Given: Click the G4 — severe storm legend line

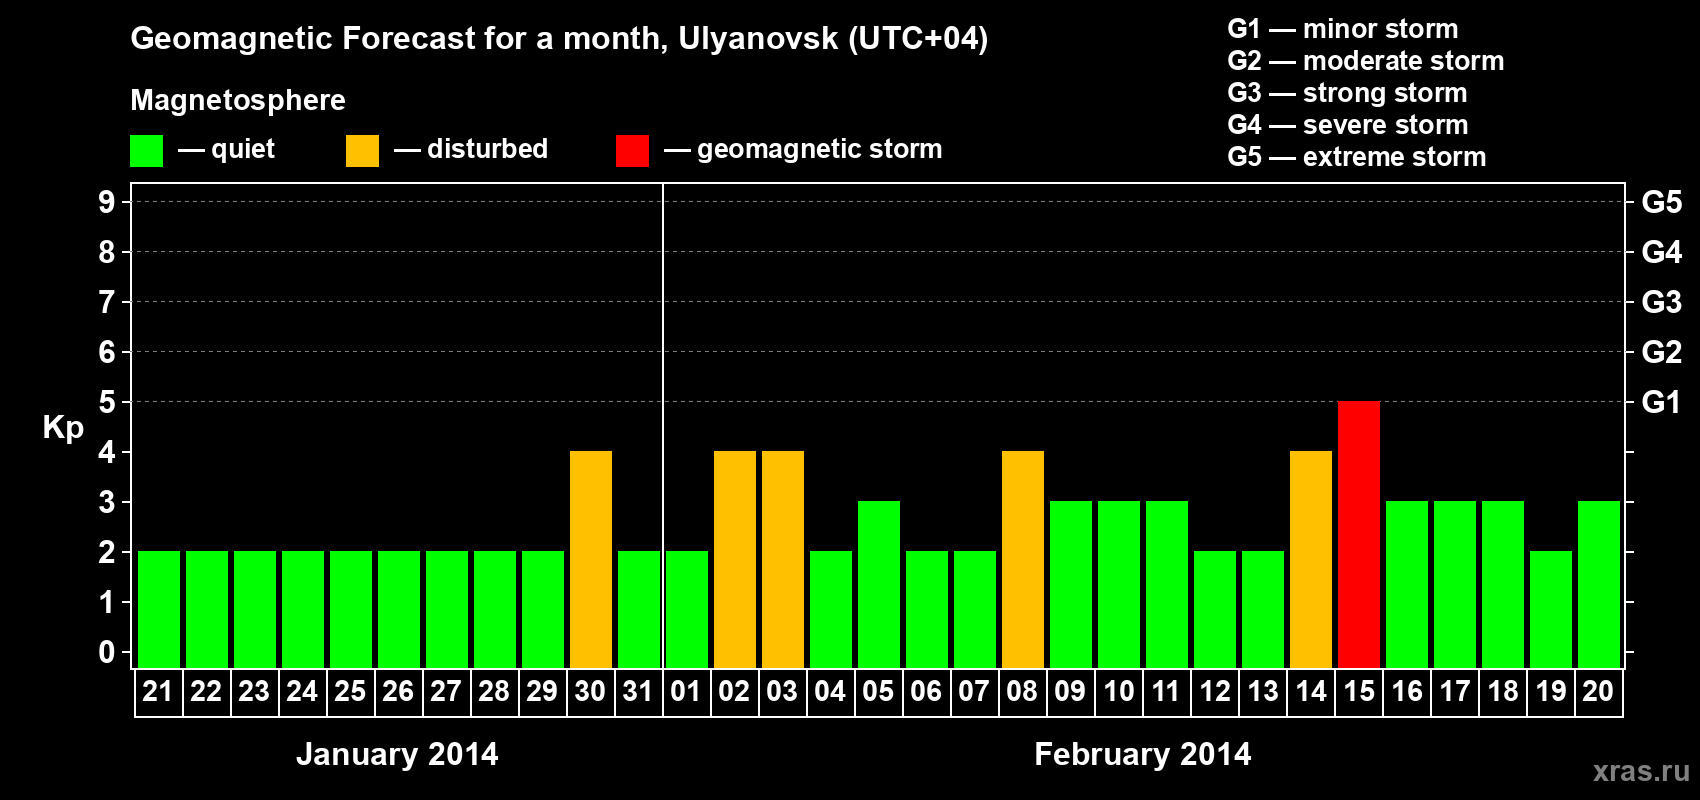Looking at the screenshot, I should [x=1348, y=125].
